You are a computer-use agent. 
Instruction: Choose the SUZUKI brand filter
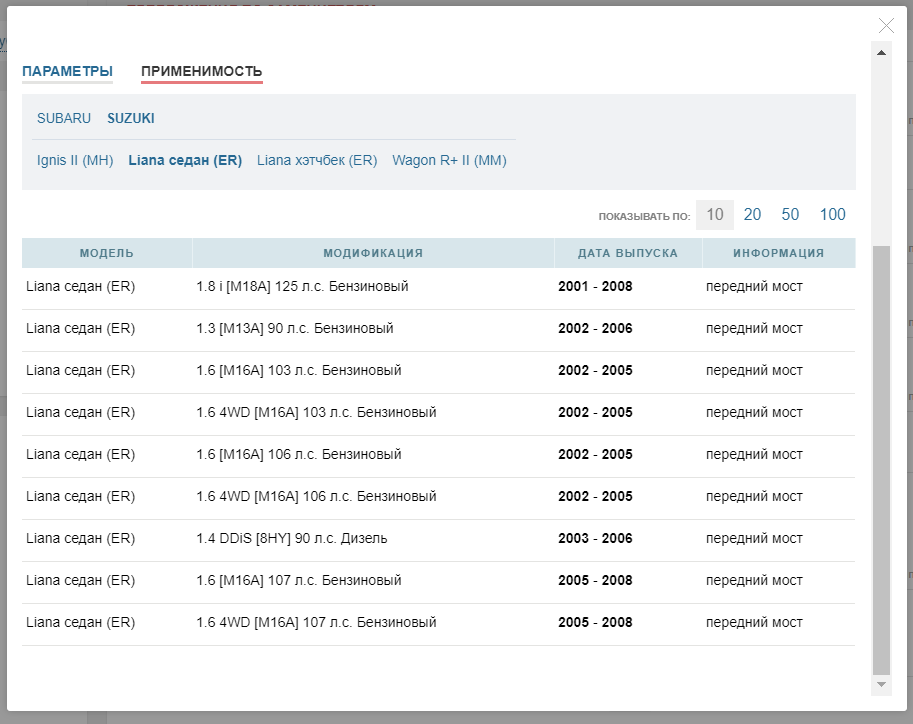coord(131,118)
